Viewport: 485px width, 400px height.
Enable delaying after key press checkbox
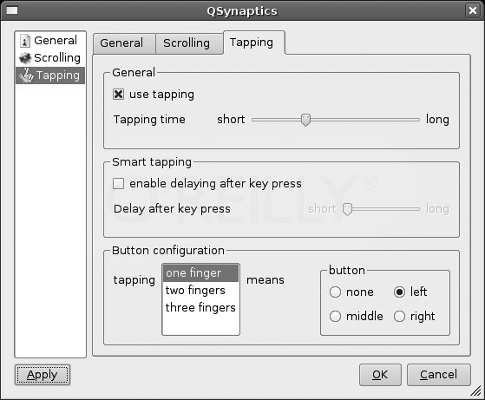tap(118, 184)
